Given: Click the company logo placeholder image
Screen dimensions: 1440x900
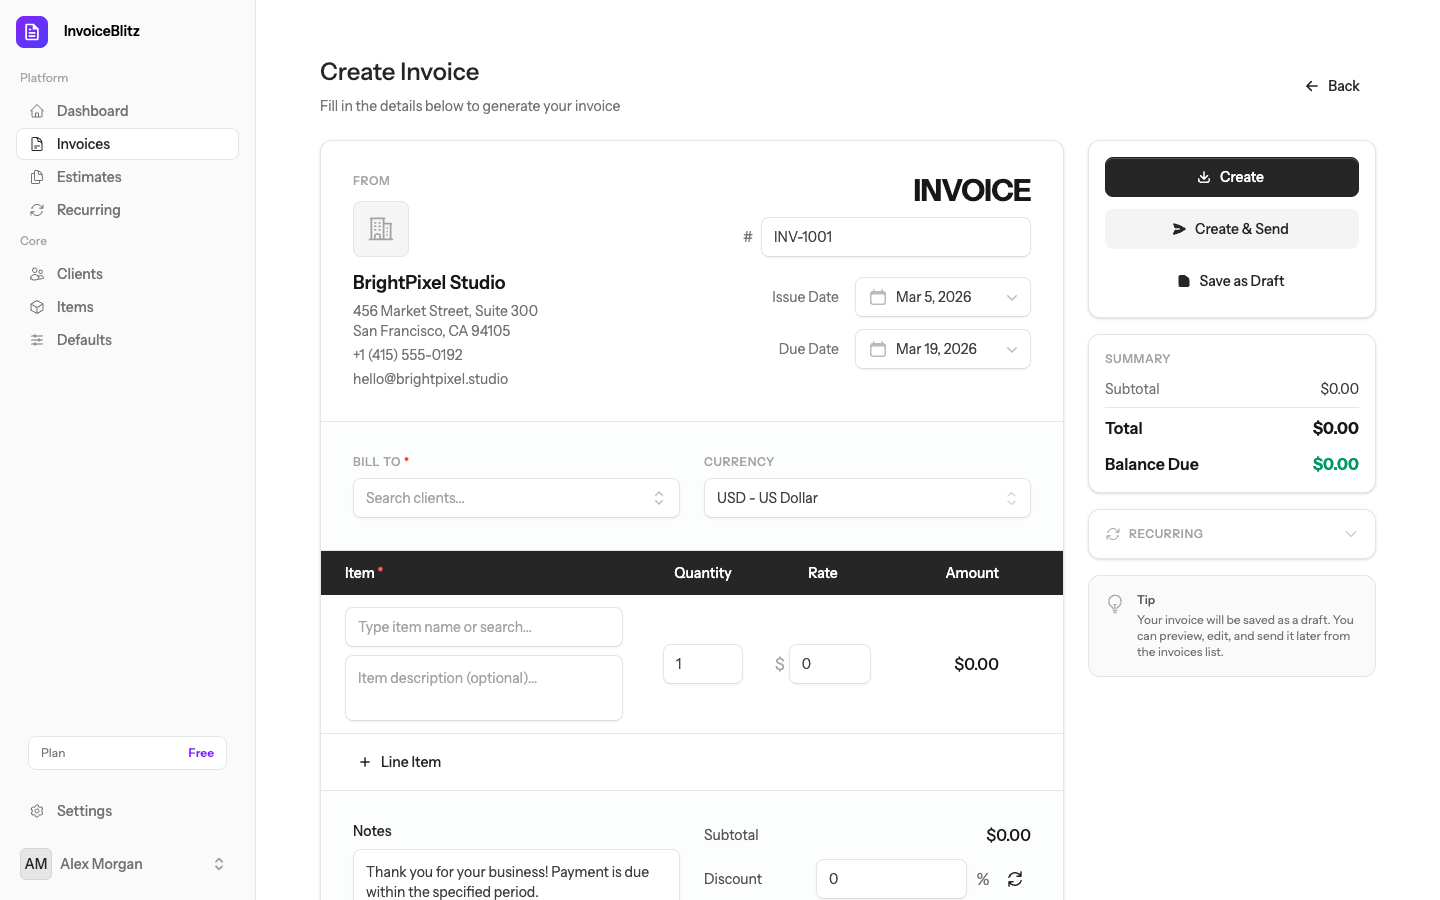Looking at the screenshot, I should pyautogui.click(x=381, y=228).
